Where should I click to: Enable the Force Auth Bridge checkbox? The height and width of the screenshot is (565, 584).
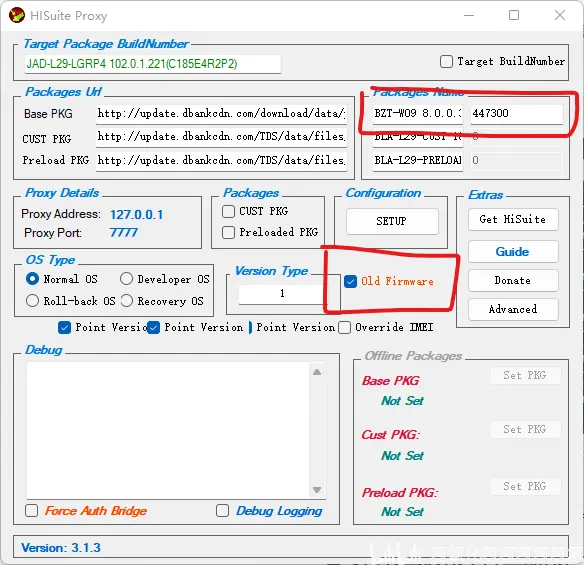click(x=31, y=511)
